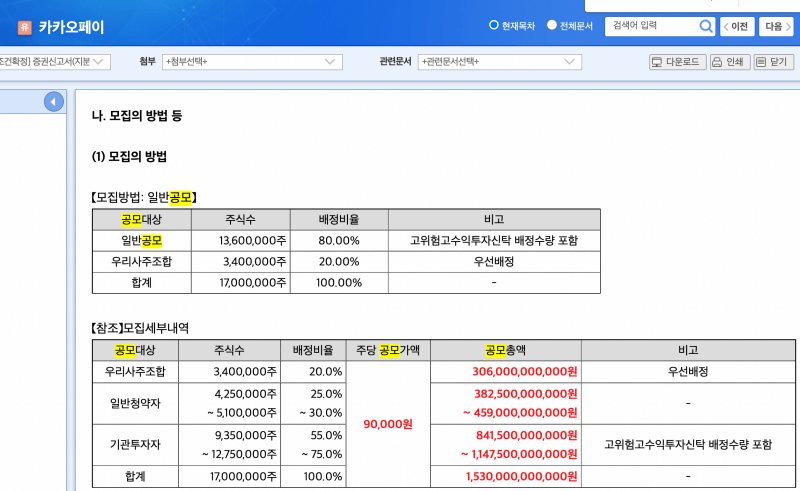Click cell 80.00%

(339, 240)
